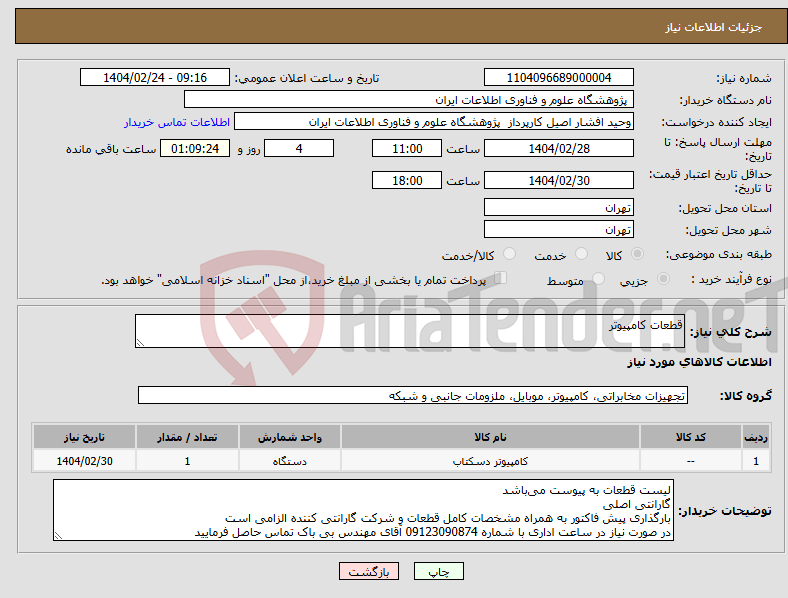Click the توضیحات خریدار text area
This screenshot has width=788, height=598.
(363, 510)
